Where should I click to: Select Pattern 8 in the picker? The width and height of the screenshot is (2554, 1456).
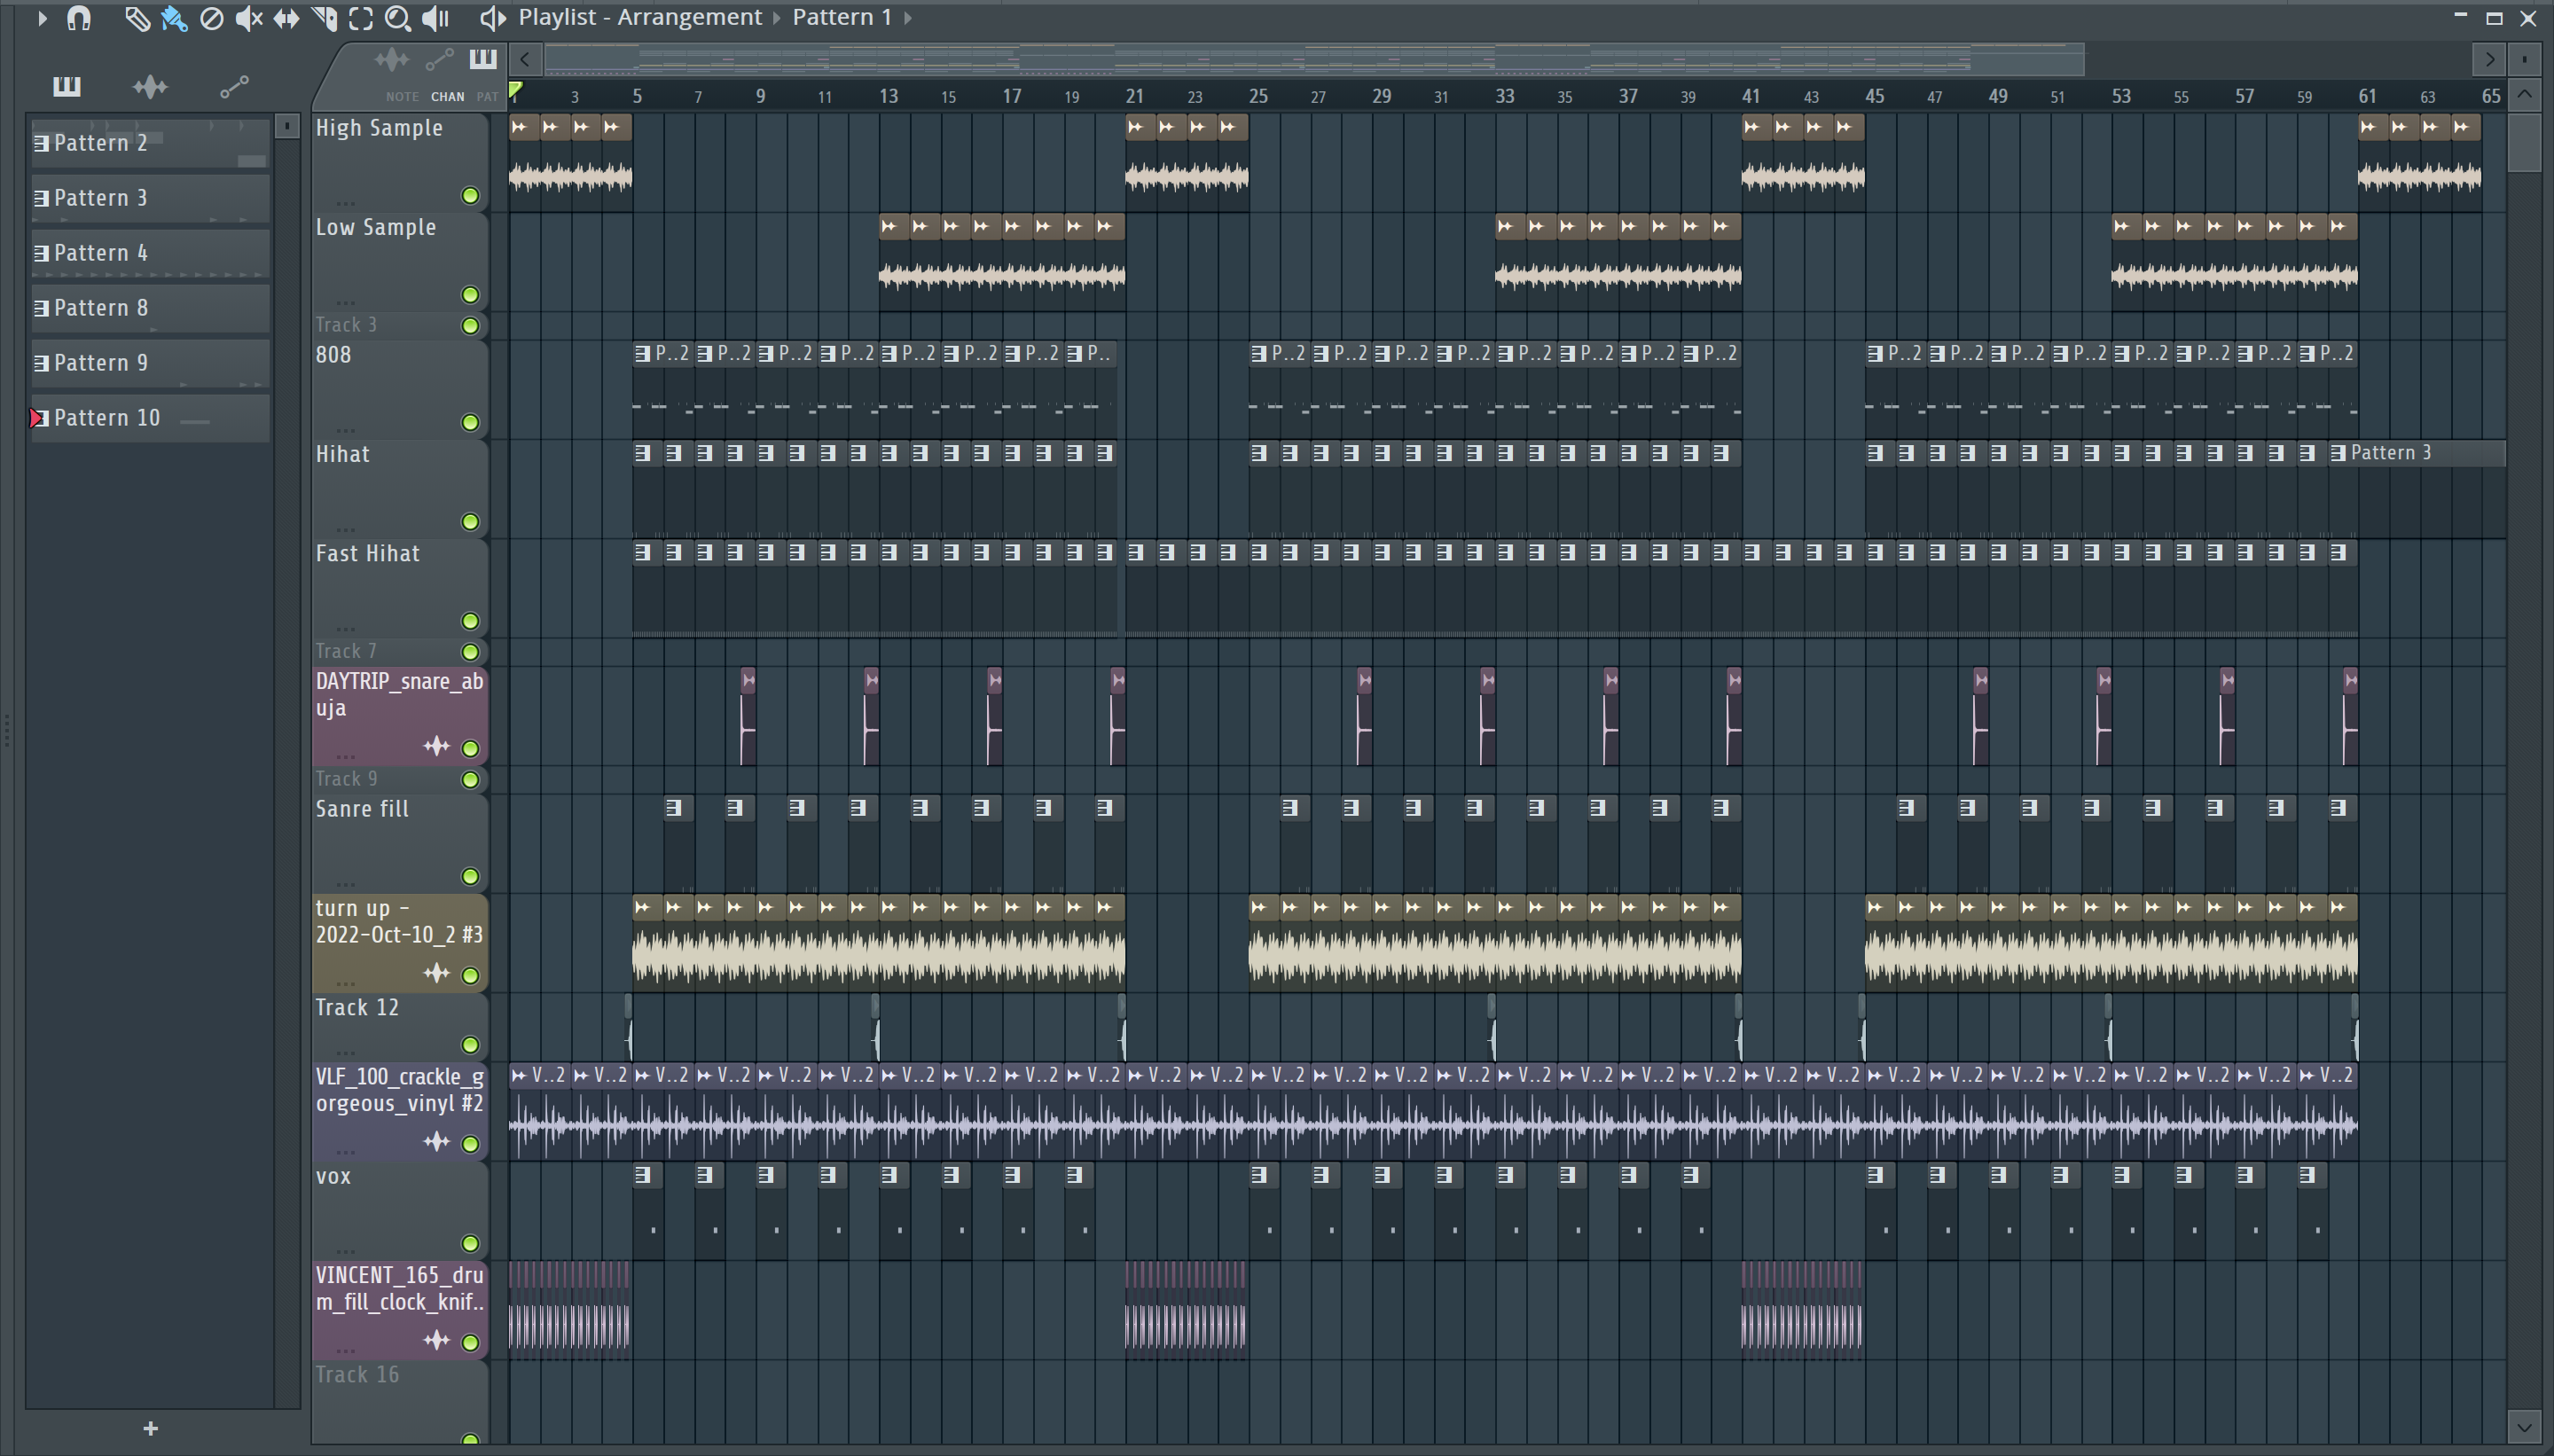pos(150,308)
